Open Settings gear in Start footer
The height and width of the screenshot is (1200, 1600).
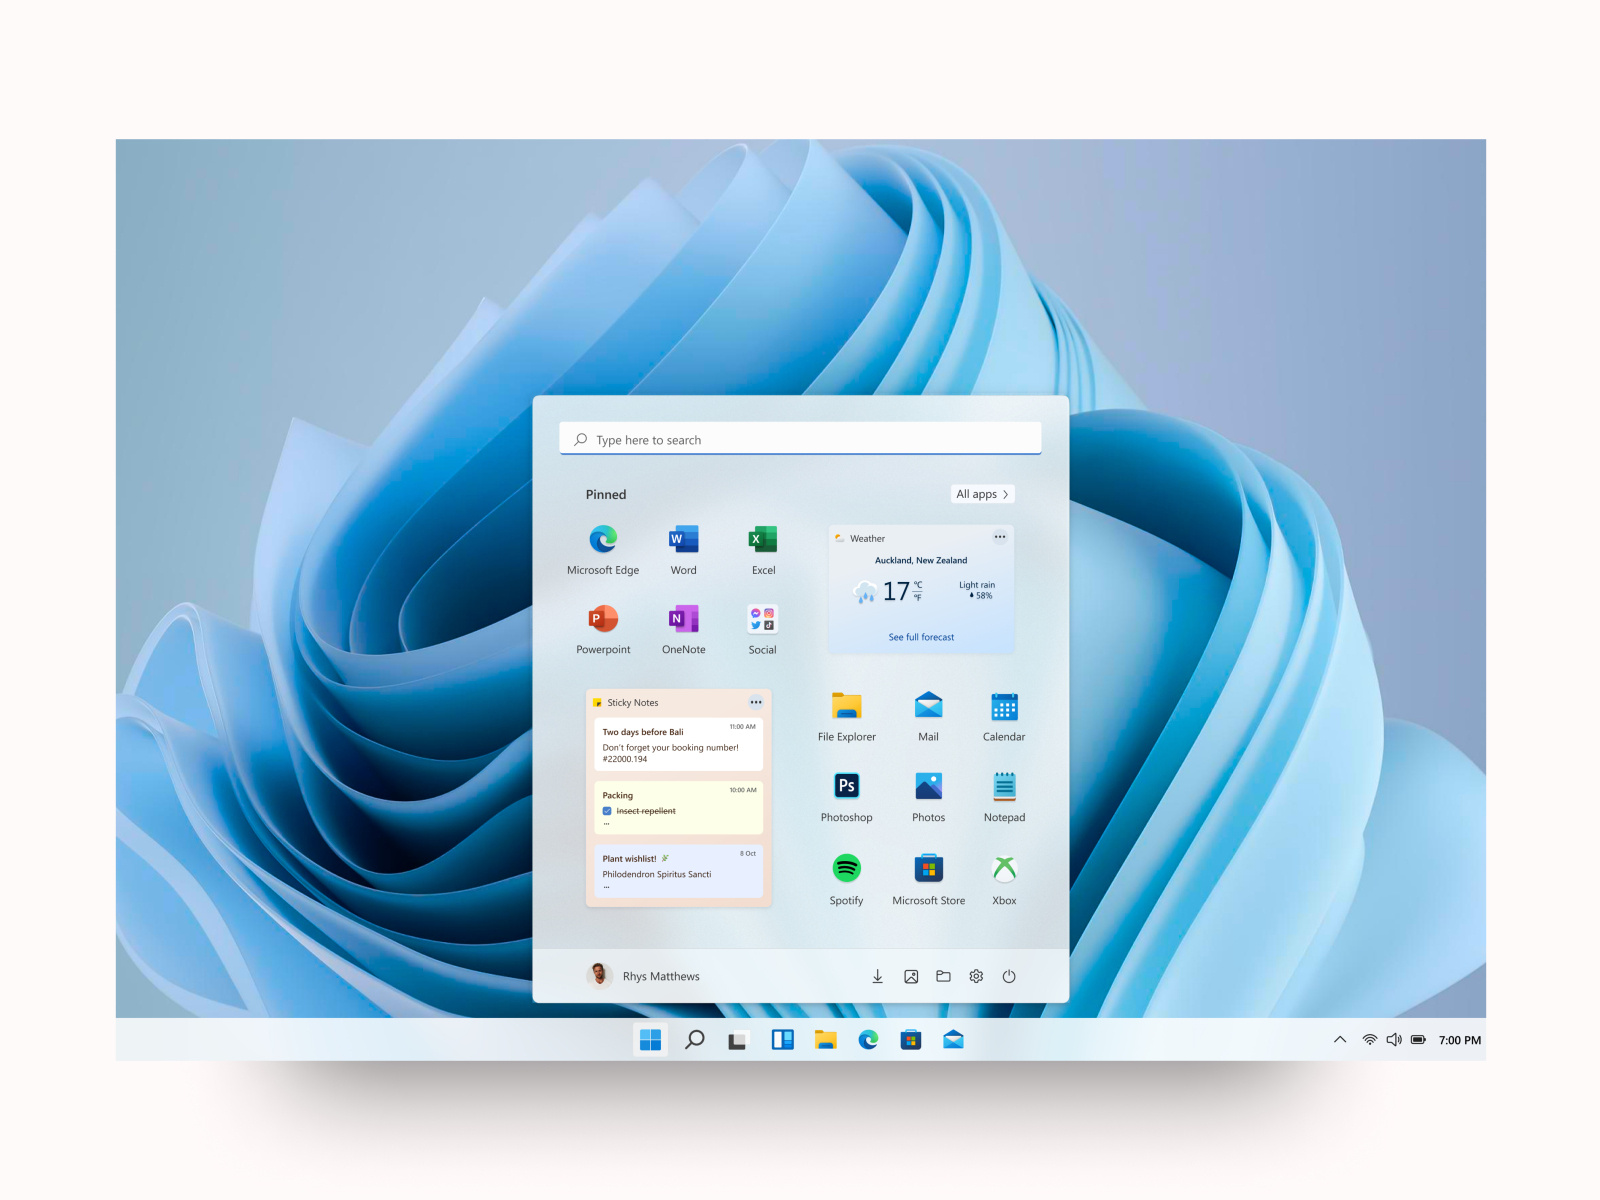click(976, 976)
